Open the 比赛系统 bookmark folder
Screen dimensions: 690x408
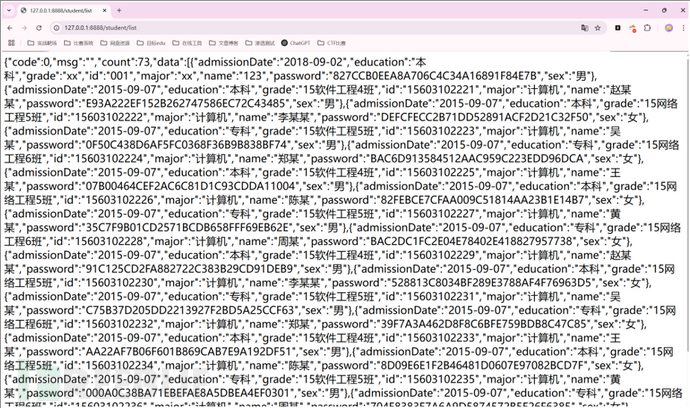[79, 43]
